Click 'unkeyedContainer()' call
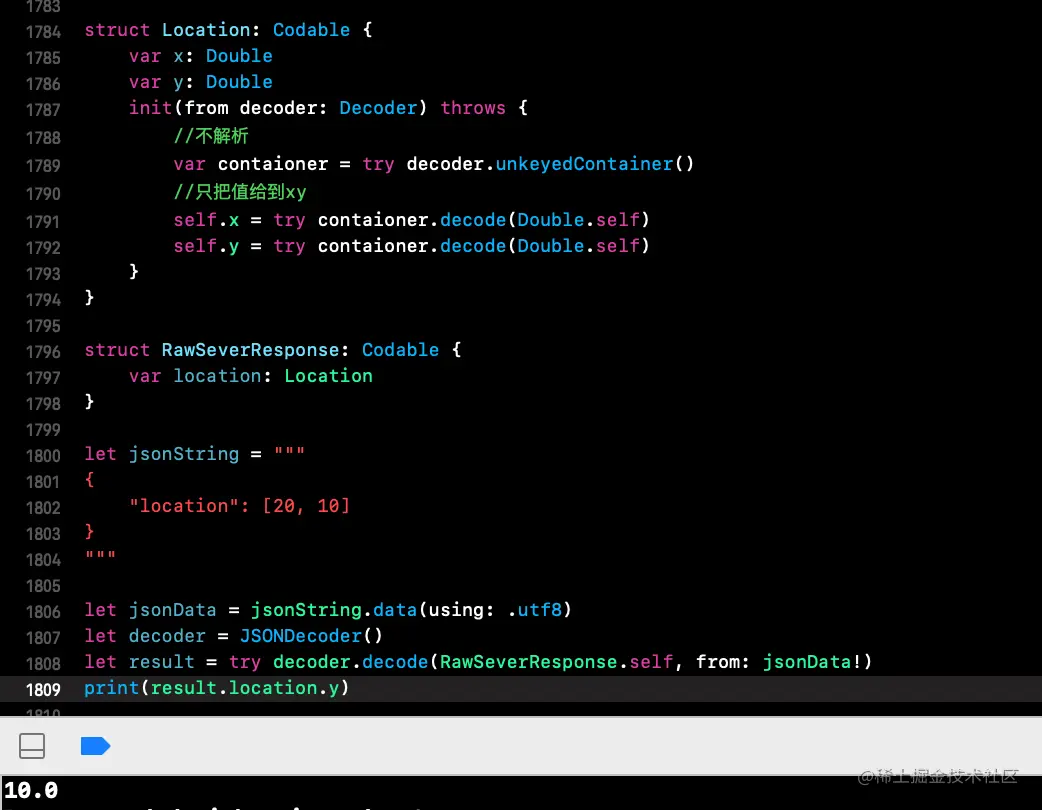 594,164
